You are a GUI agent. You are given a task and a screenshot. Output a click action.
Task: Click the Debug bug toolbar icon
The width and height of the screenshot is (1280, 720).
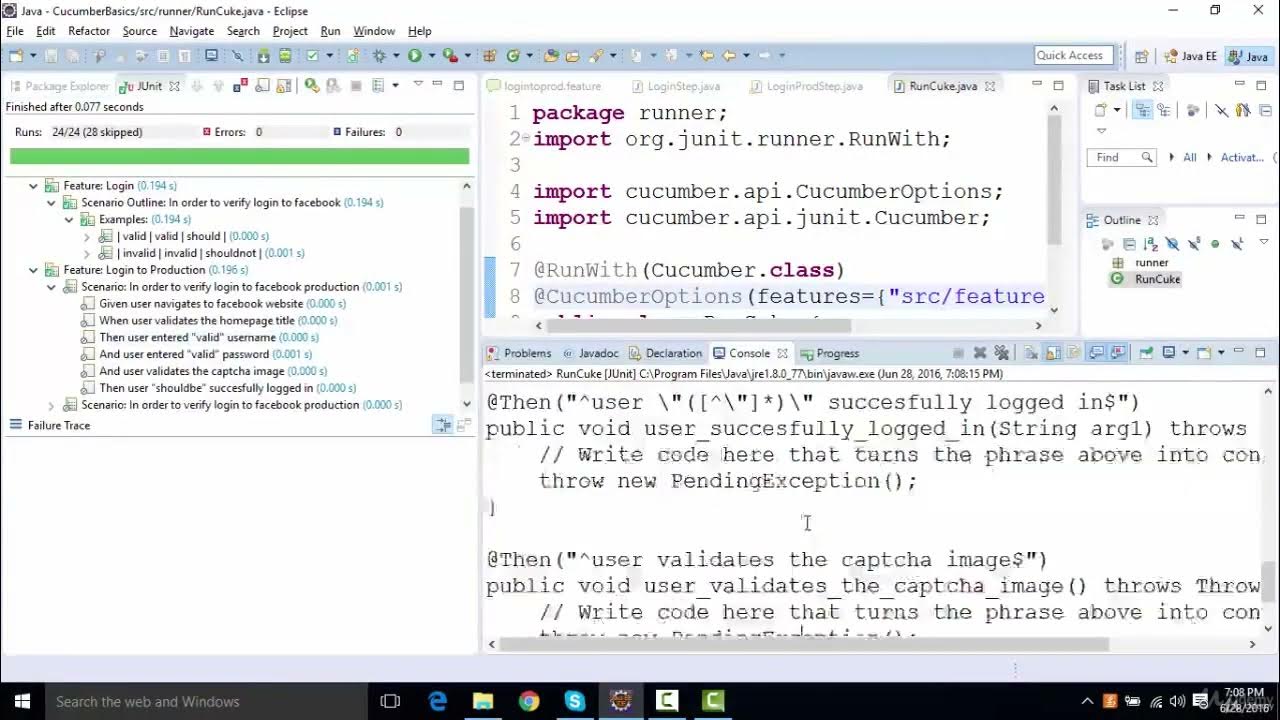[379, 55]
